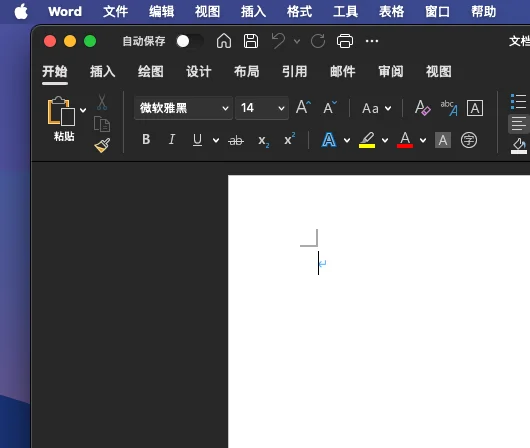This screenshot has width=530, height=448.
Task: Click the Redo circular arrow icon
Action: click(x=318, y=41)
